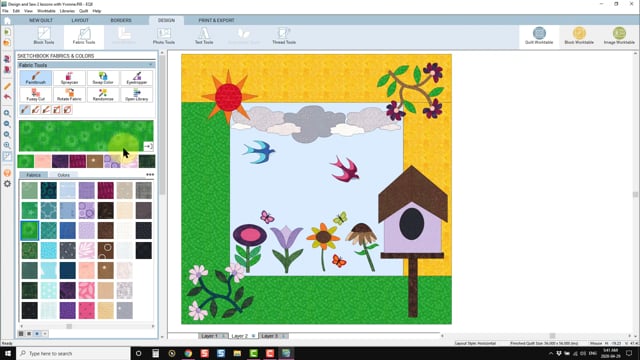
Task: Click the Randomize tool
Action: 103,95
